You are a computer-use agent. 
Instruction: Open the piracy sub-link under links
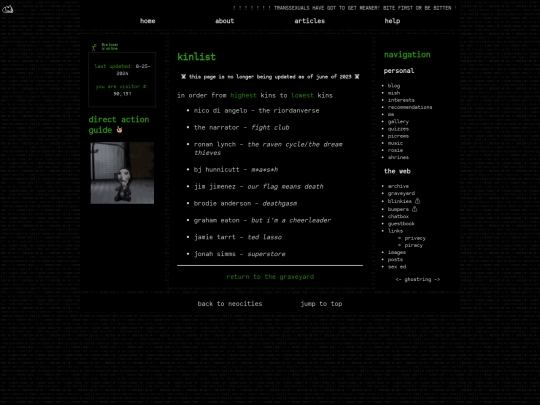(413, 245)
